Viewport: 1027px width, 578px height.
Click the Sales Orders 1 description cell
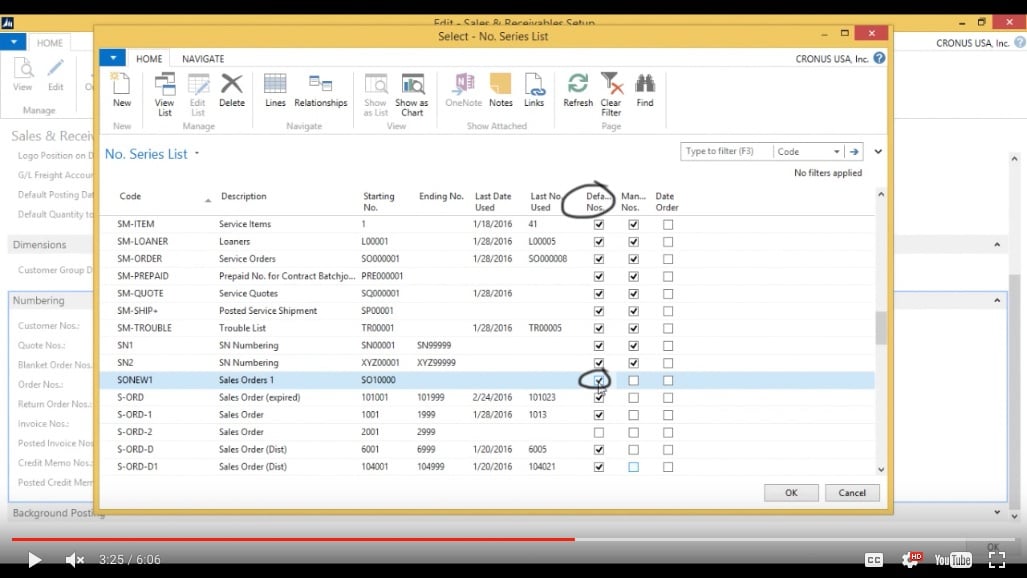246,380
